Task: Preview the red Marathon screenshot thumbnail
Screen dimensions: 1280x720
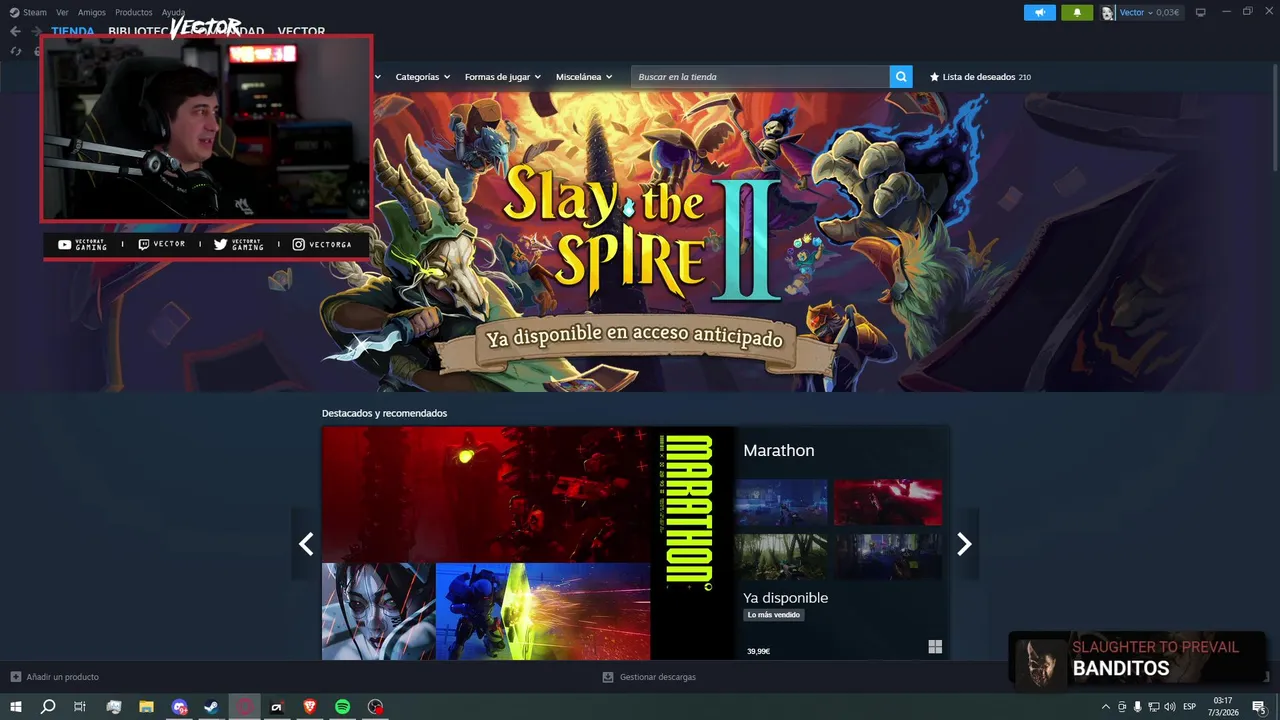Action: tap(888, 502)
